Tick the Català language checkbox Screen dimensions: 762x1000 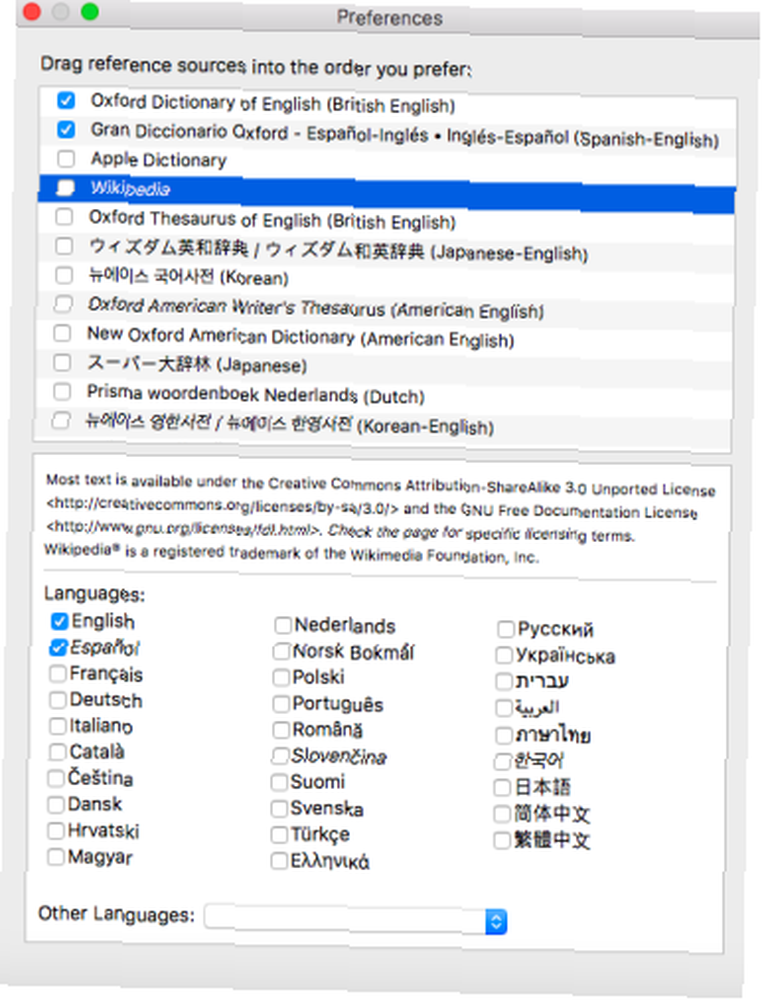(57, 752)
